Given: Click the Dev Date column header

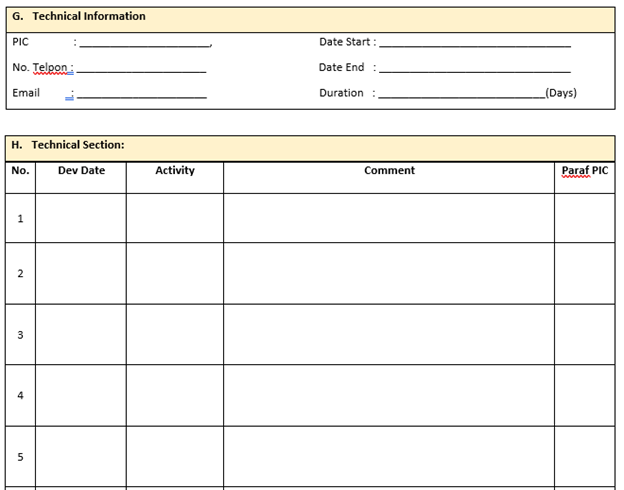Looking at the screenshot, I should click(x=81, y=170).
